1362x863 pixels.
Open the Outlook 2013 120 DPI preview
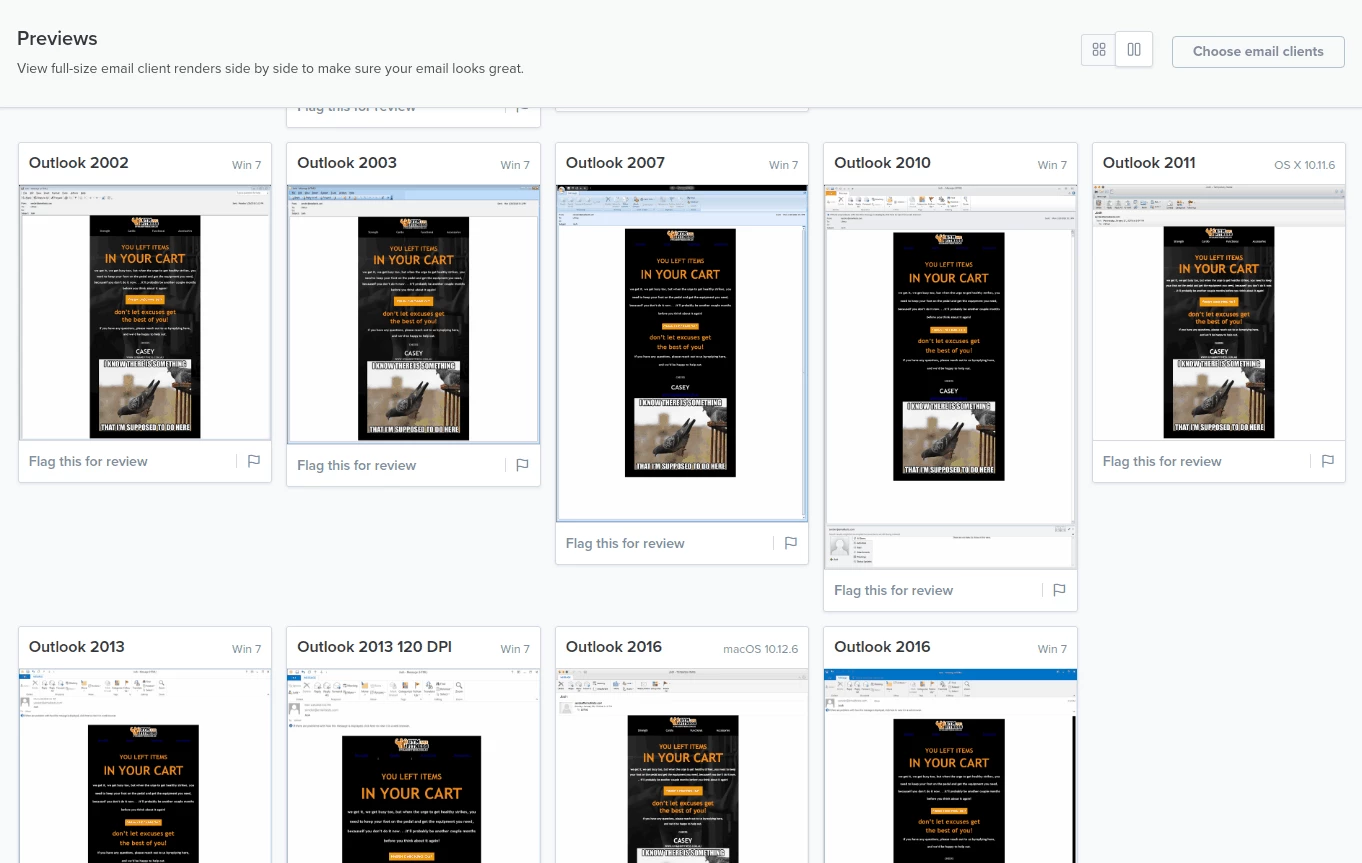pos(413,765)
